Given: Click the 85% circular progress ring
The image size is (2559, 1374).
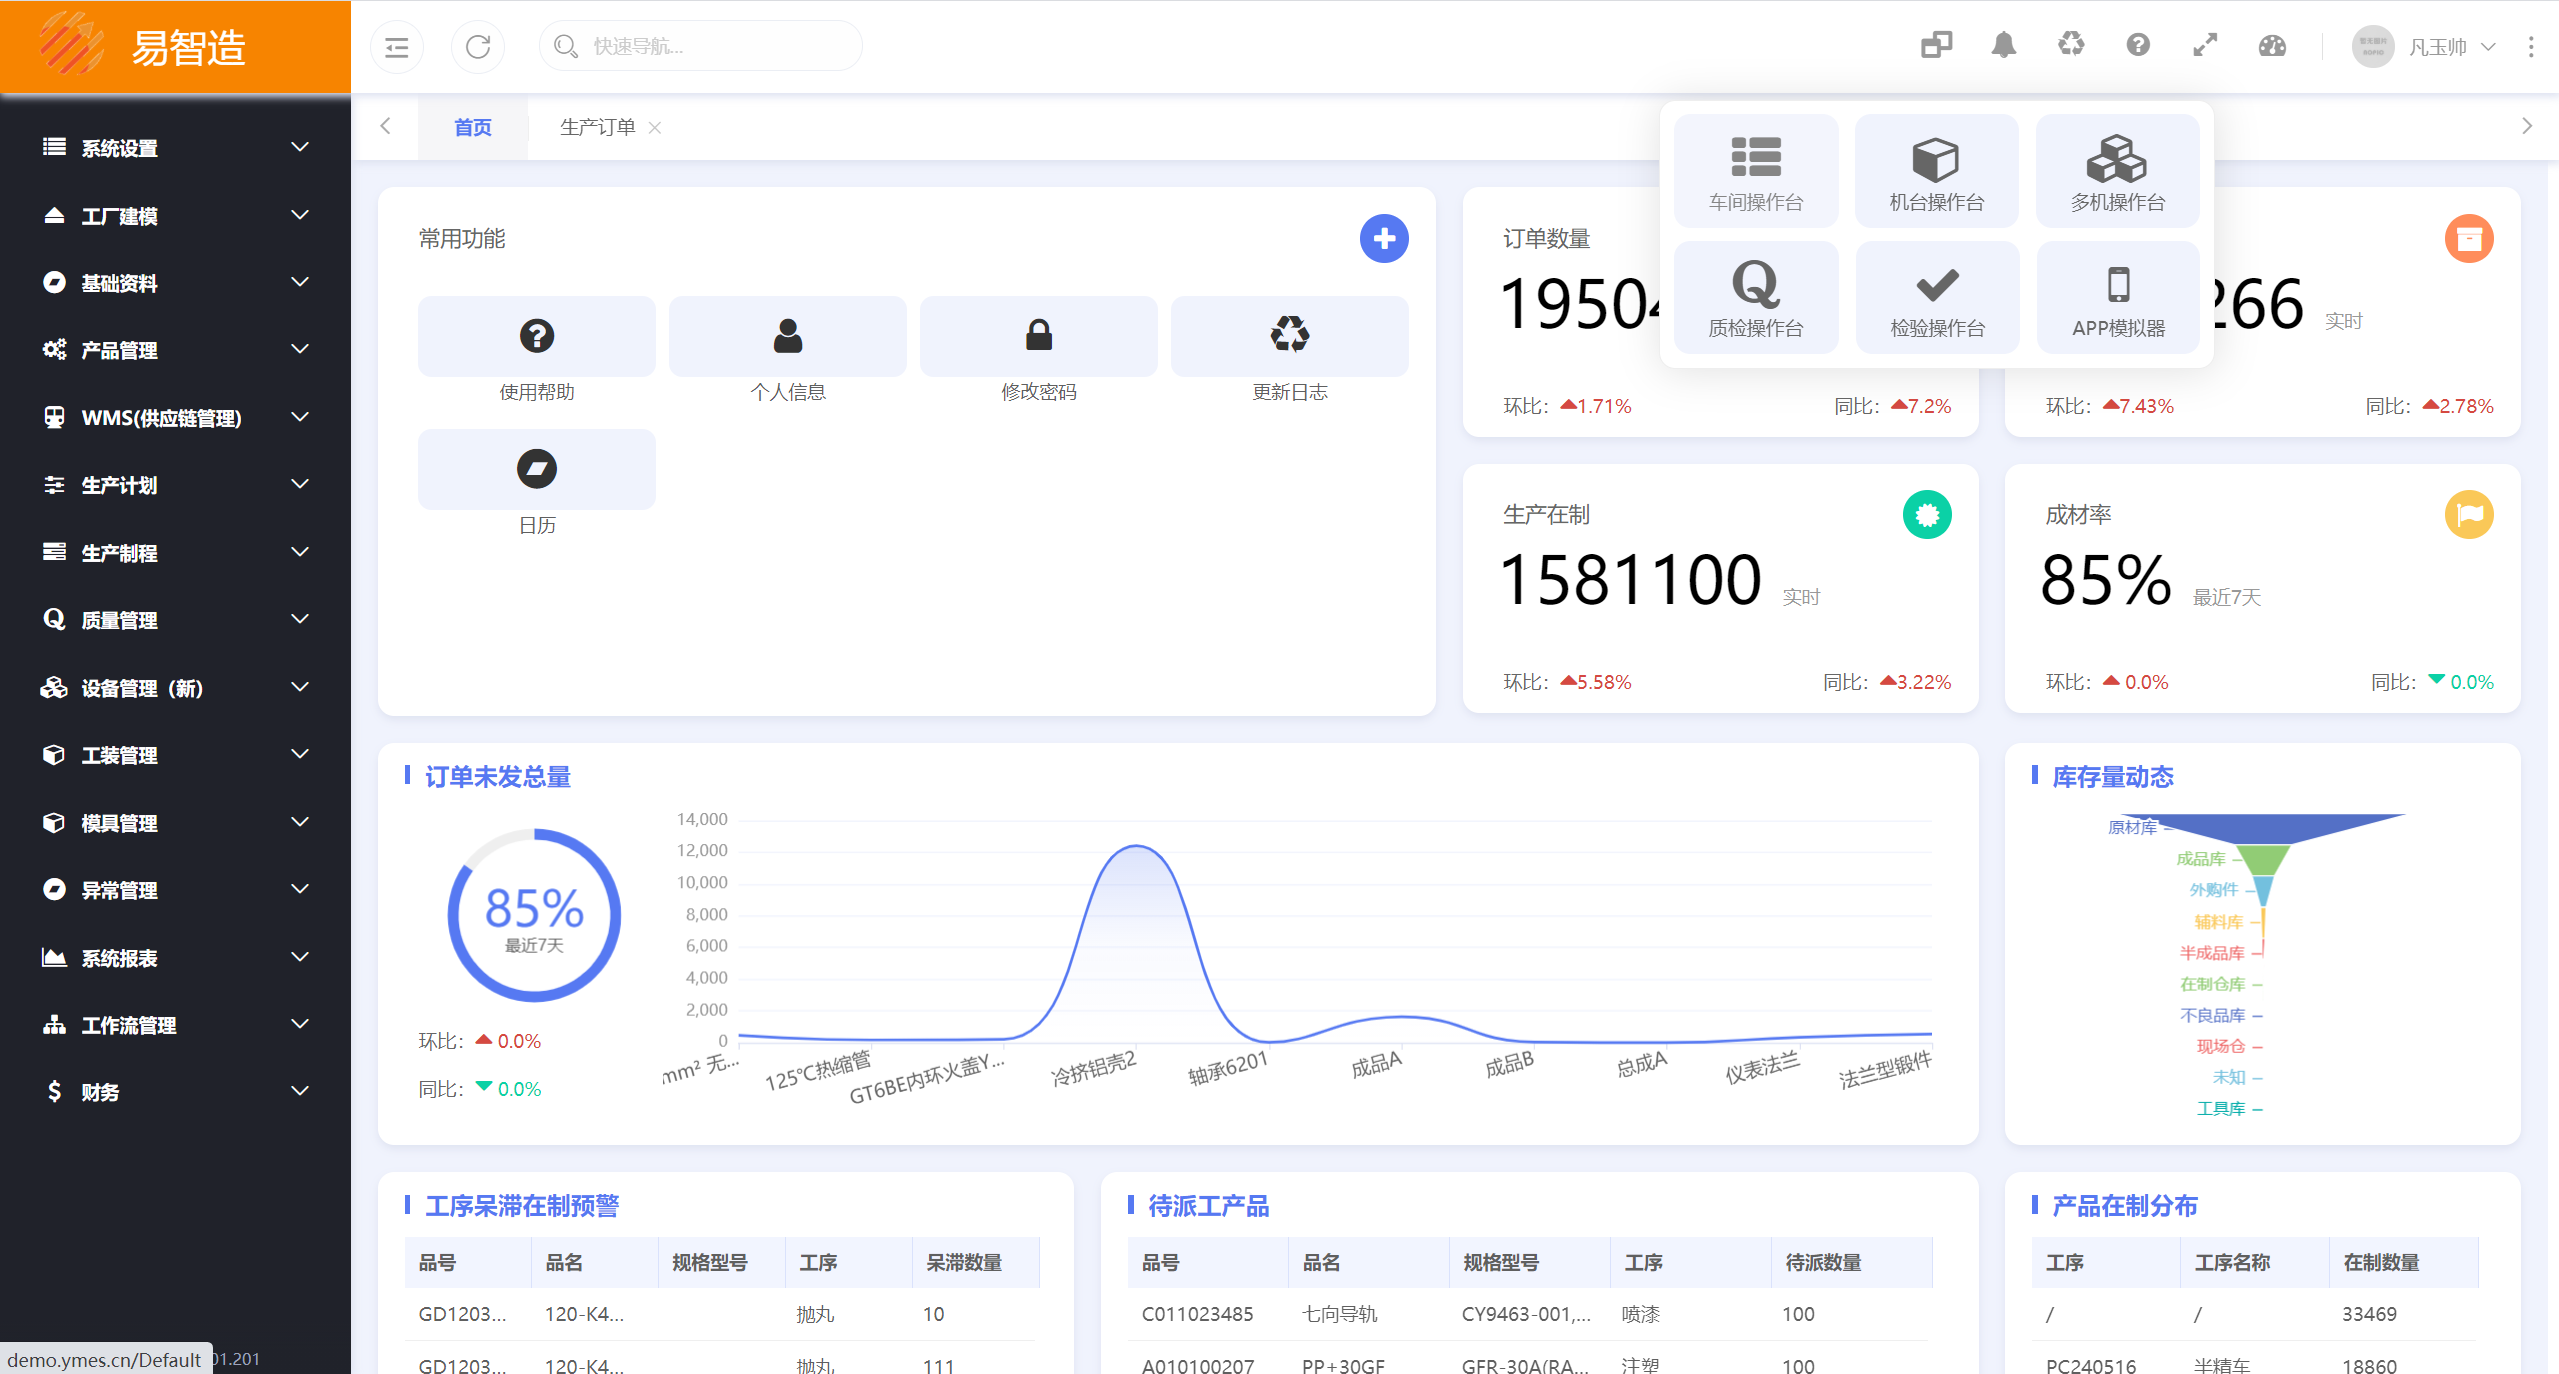Looking at the screenshot, I should click(x=534, y=915).
